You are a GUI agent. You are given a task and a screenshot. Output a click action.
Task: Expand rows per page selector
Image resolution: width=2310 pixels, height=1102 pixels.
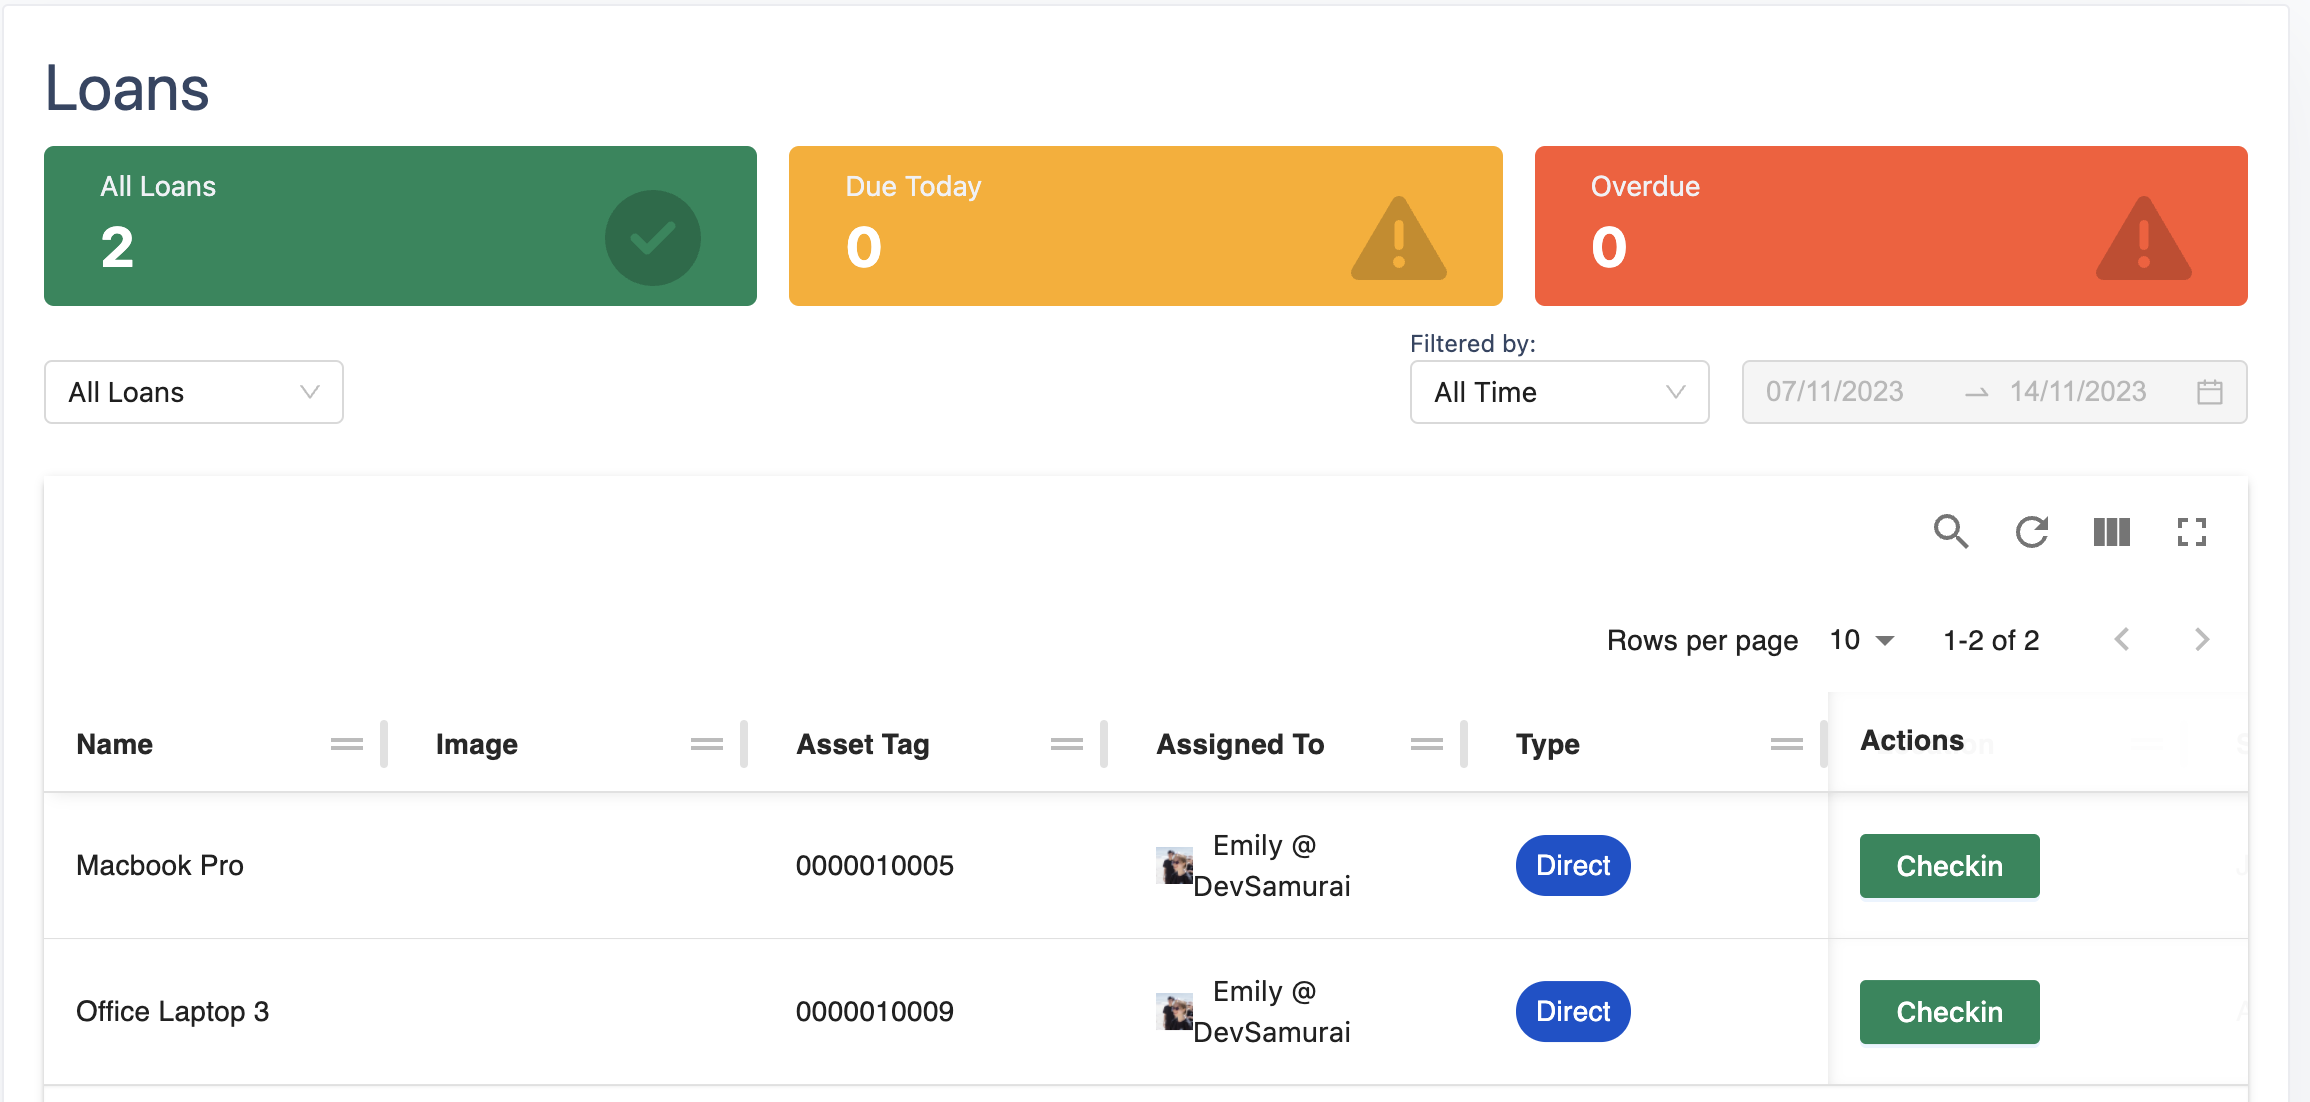coord(1862,640)
